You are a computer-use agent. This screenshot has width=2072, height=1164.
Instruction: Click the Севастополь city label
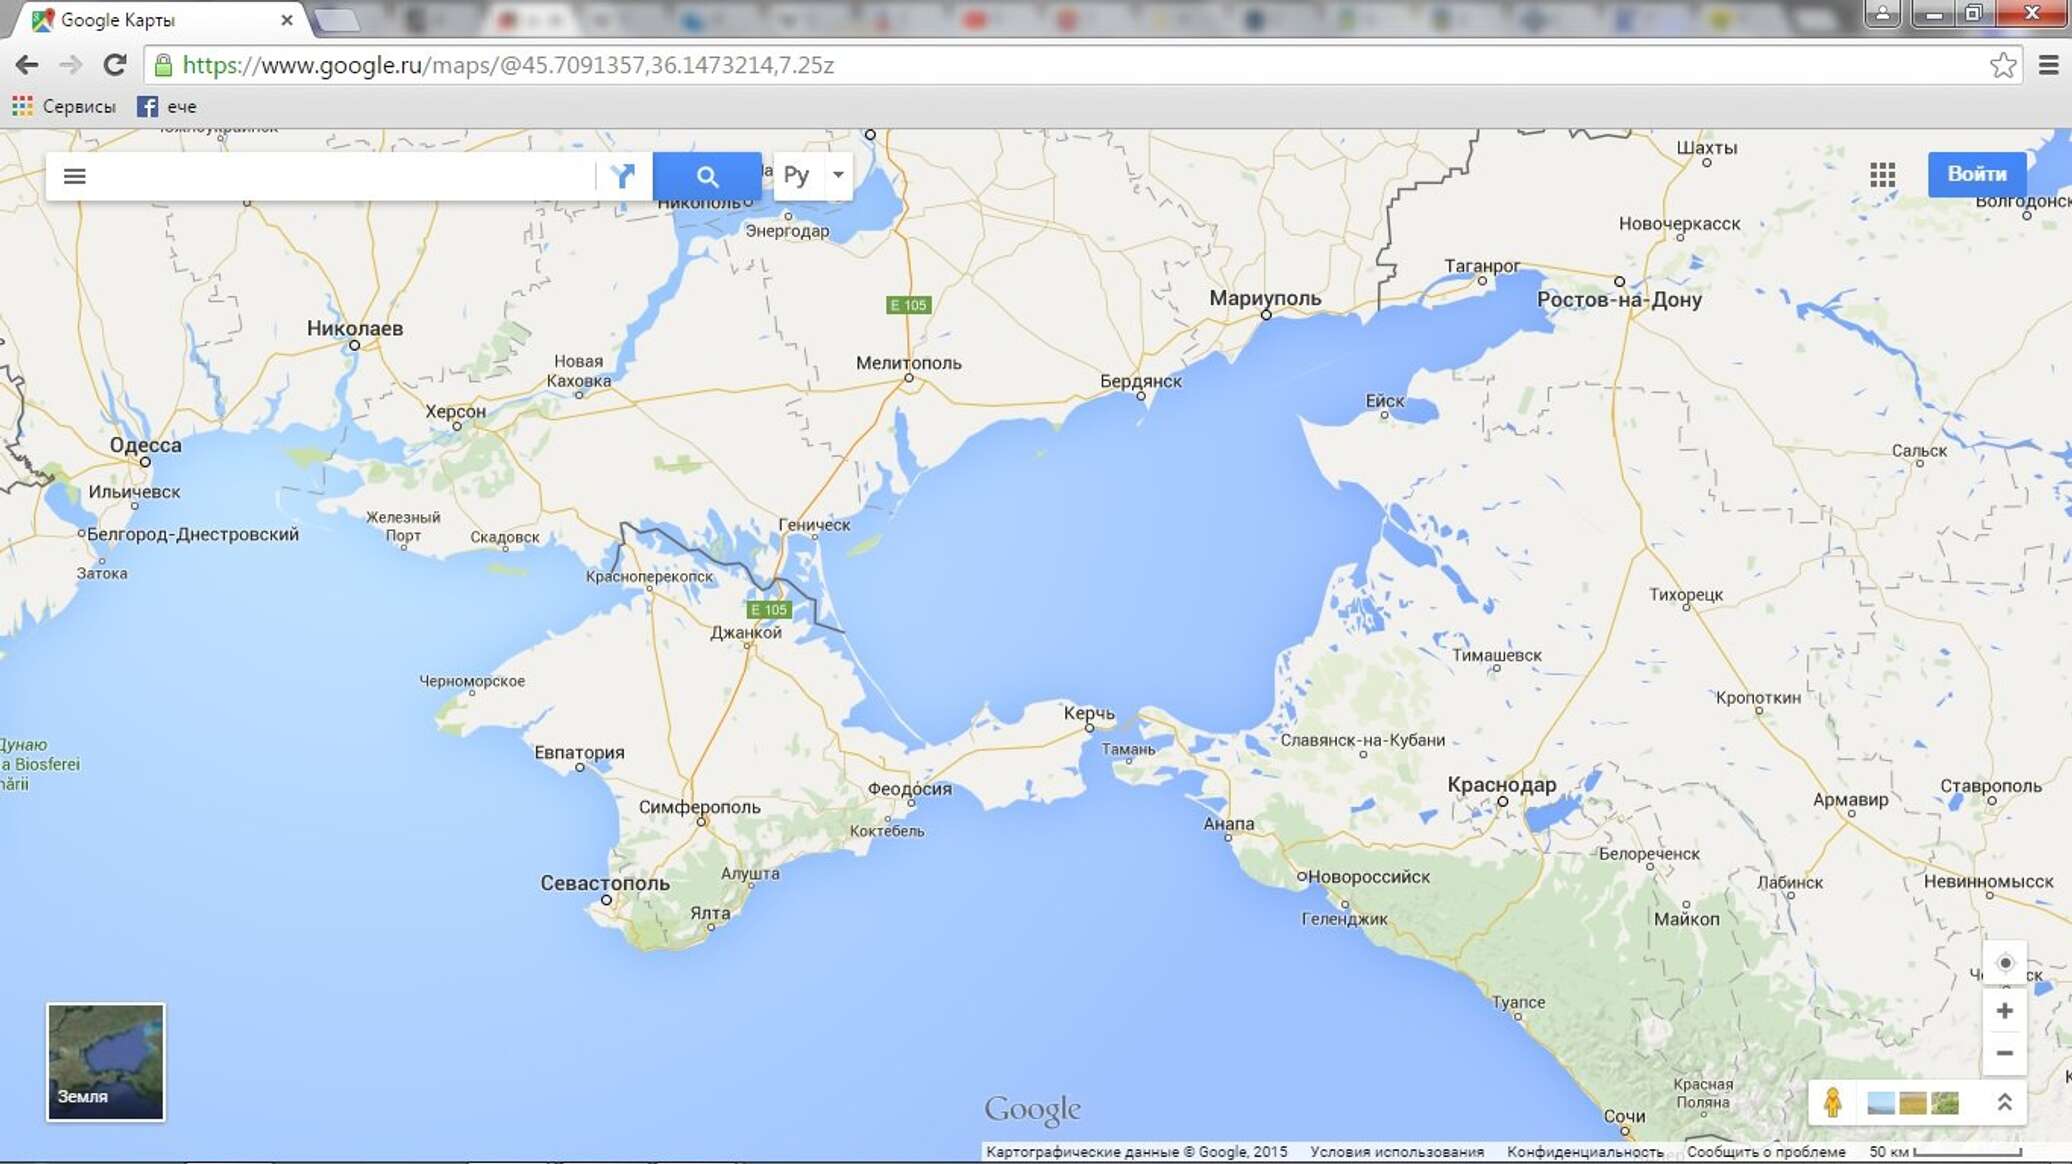pos(605,883)
